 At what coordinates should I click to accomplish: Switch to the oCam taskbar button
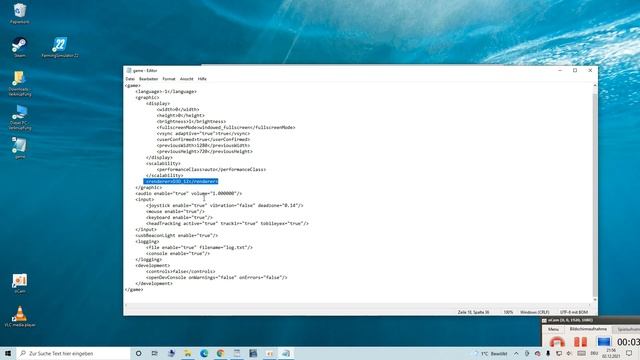click(x=269, y=353)
